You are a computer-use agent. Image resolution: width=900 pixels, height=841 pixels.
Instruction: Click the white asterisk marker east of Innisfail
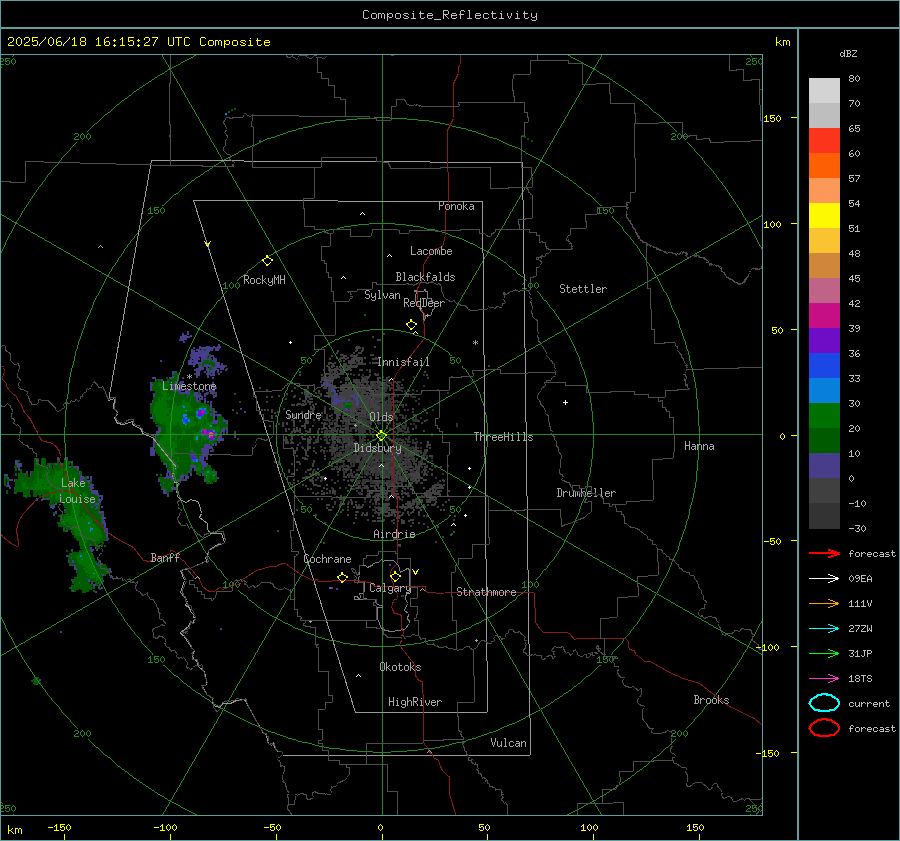pyautogui.click(x=475, y=343)
